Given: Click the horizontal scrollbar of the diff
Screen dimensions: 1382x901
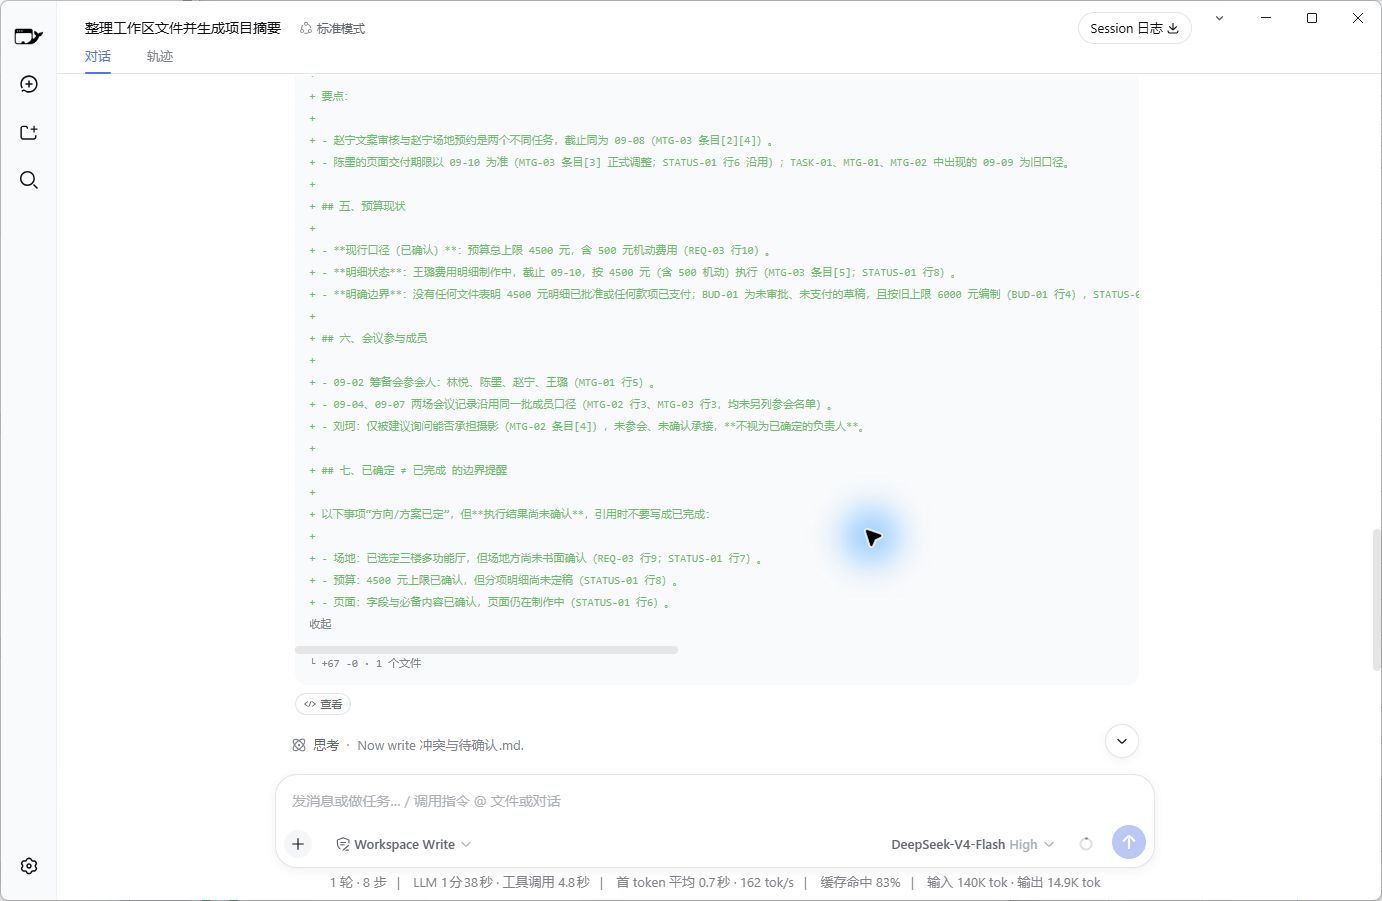Looking at the screenshot, I should point(487,650).
